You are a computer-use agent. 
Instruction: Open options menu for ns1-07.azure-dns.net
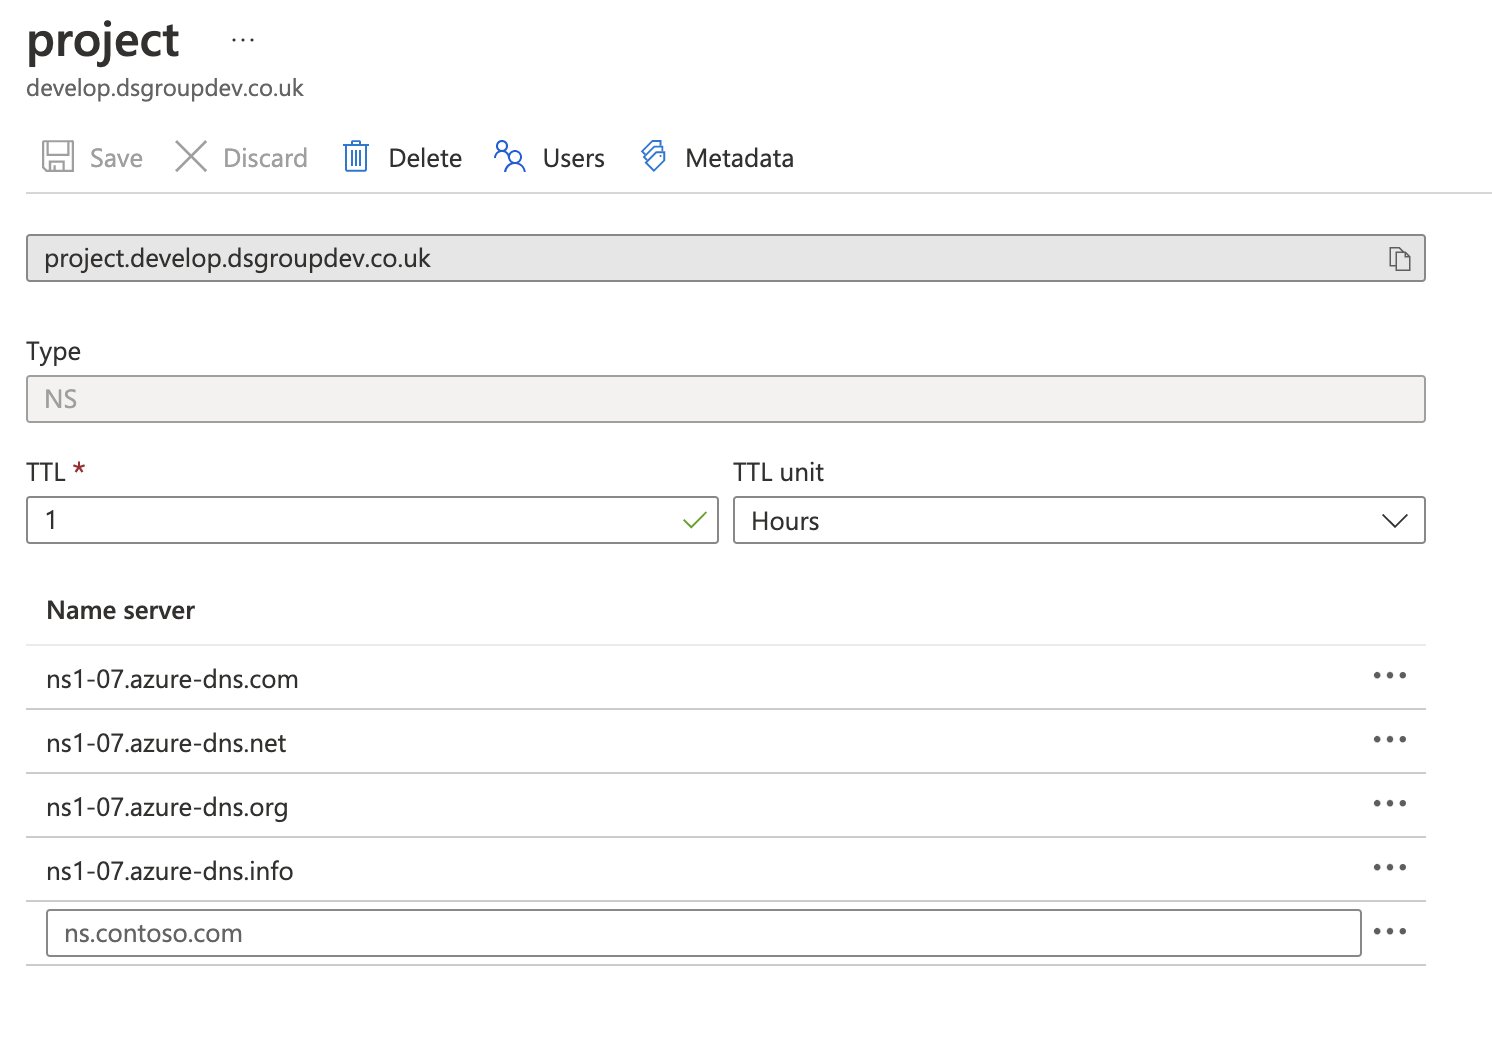pos(1390,739)
